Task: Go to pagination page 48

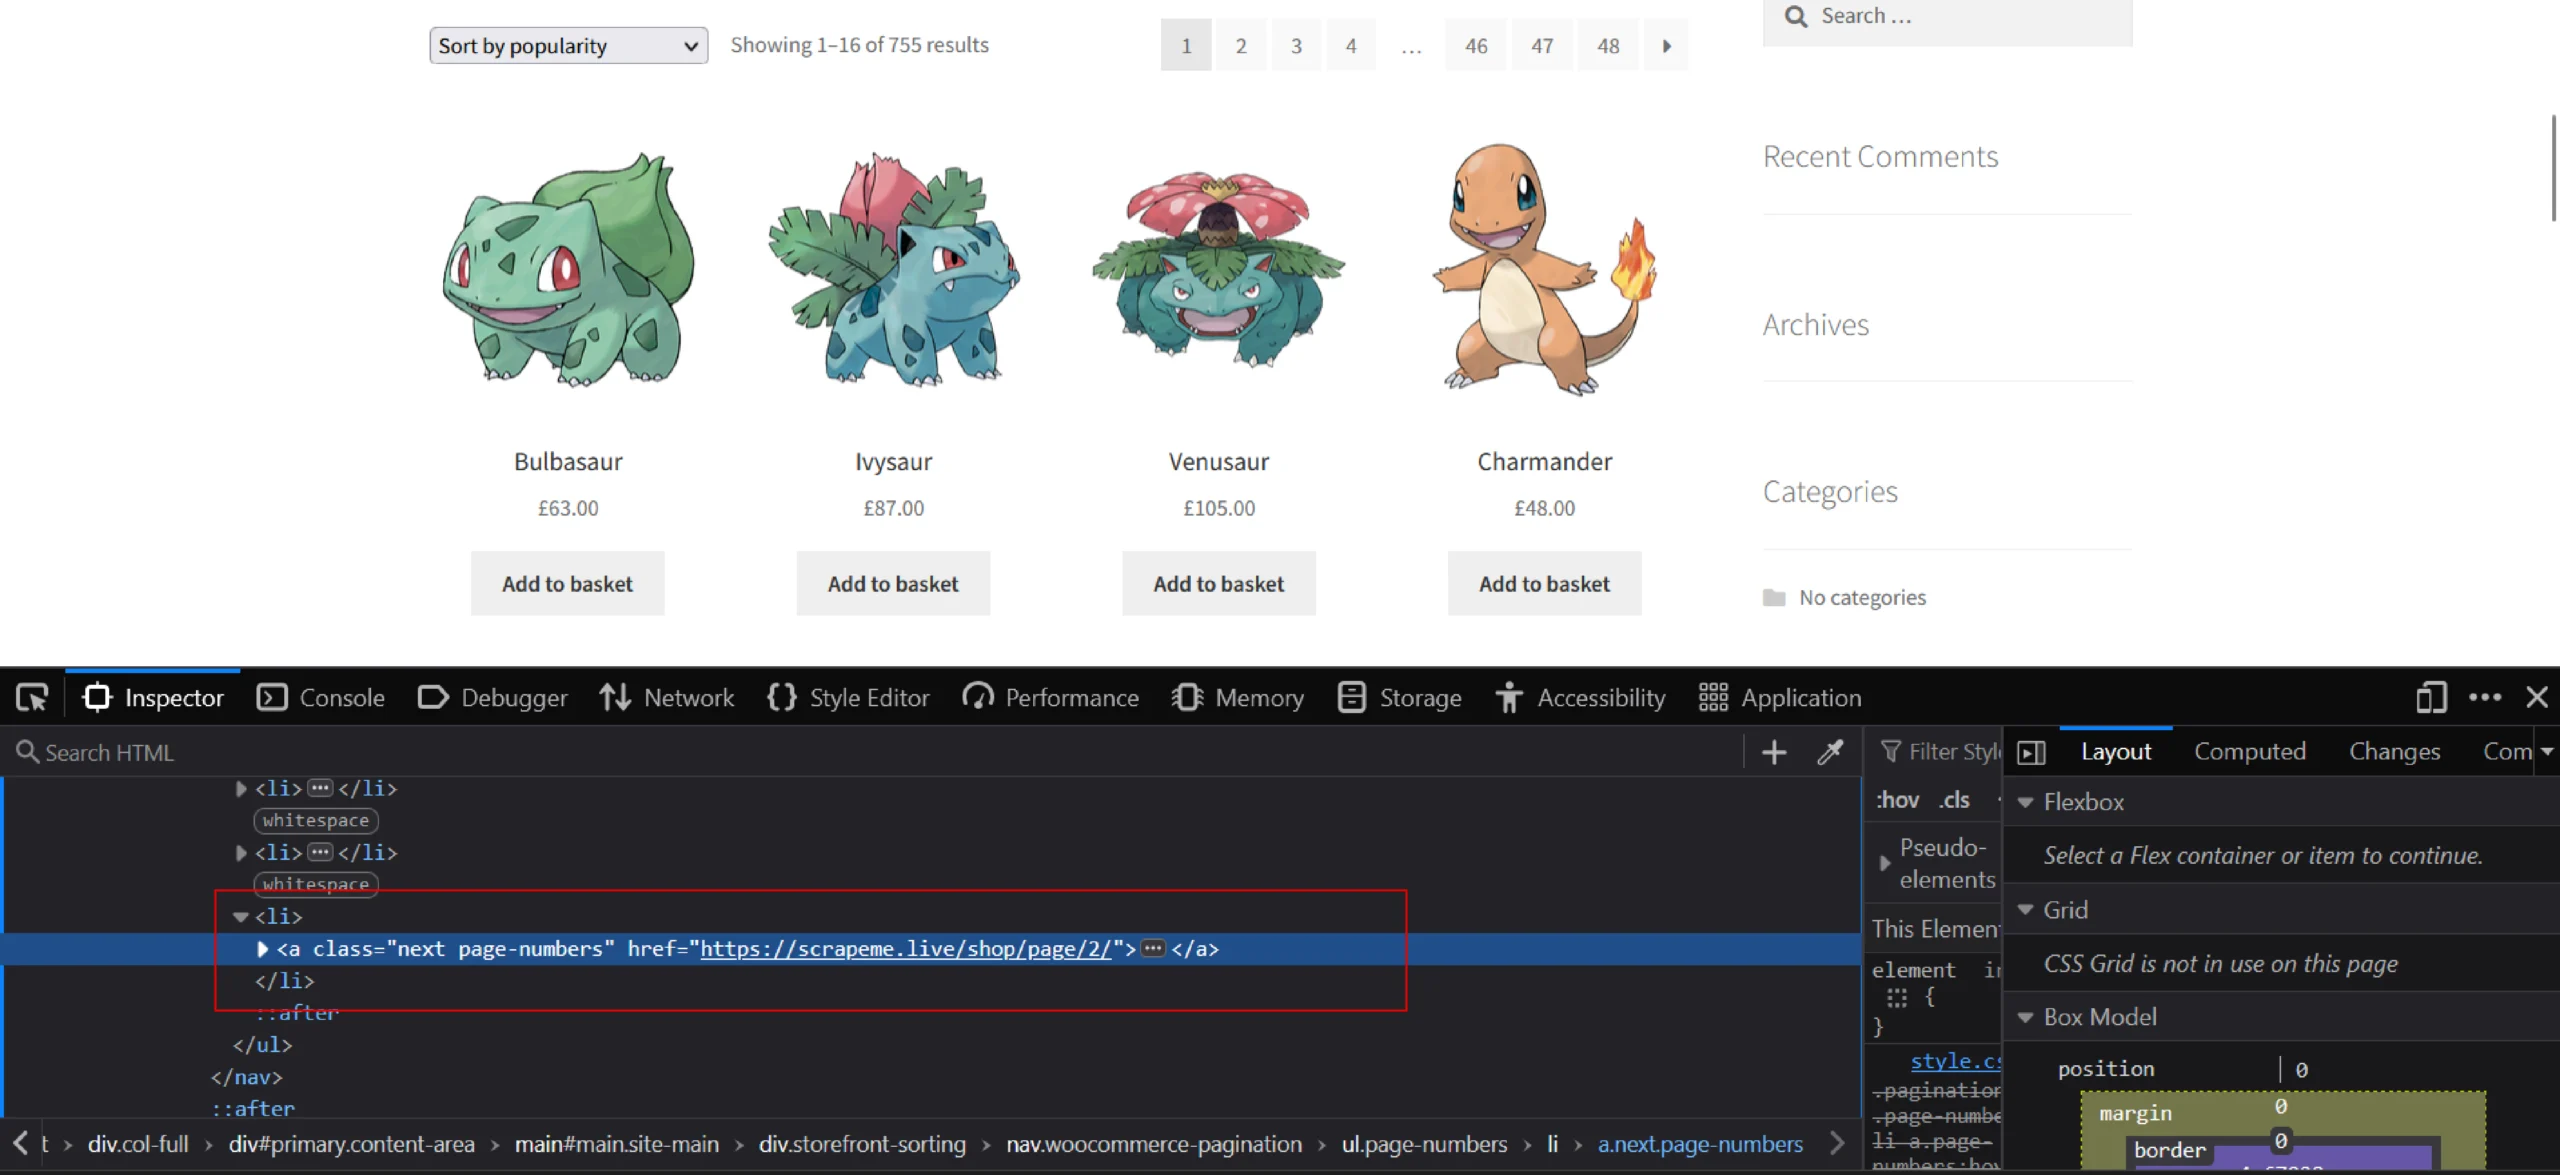Action: tap(1608, 45)
